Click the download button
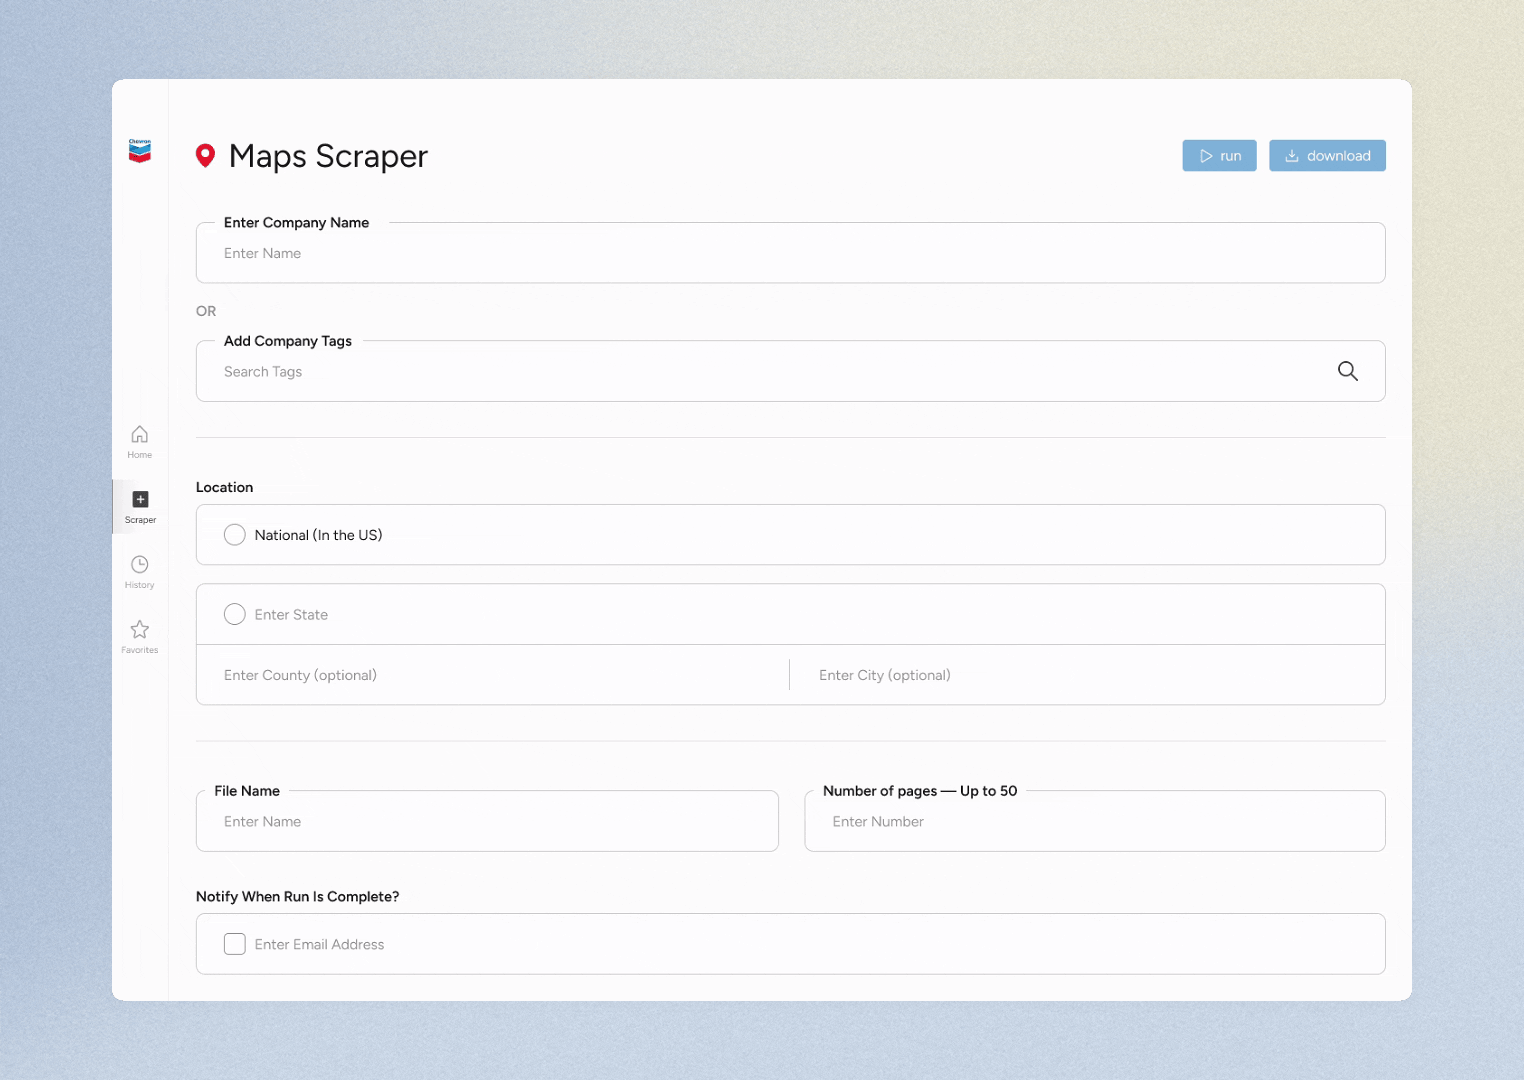Screen dimensions: 1524x1080 click(1327, 156)
